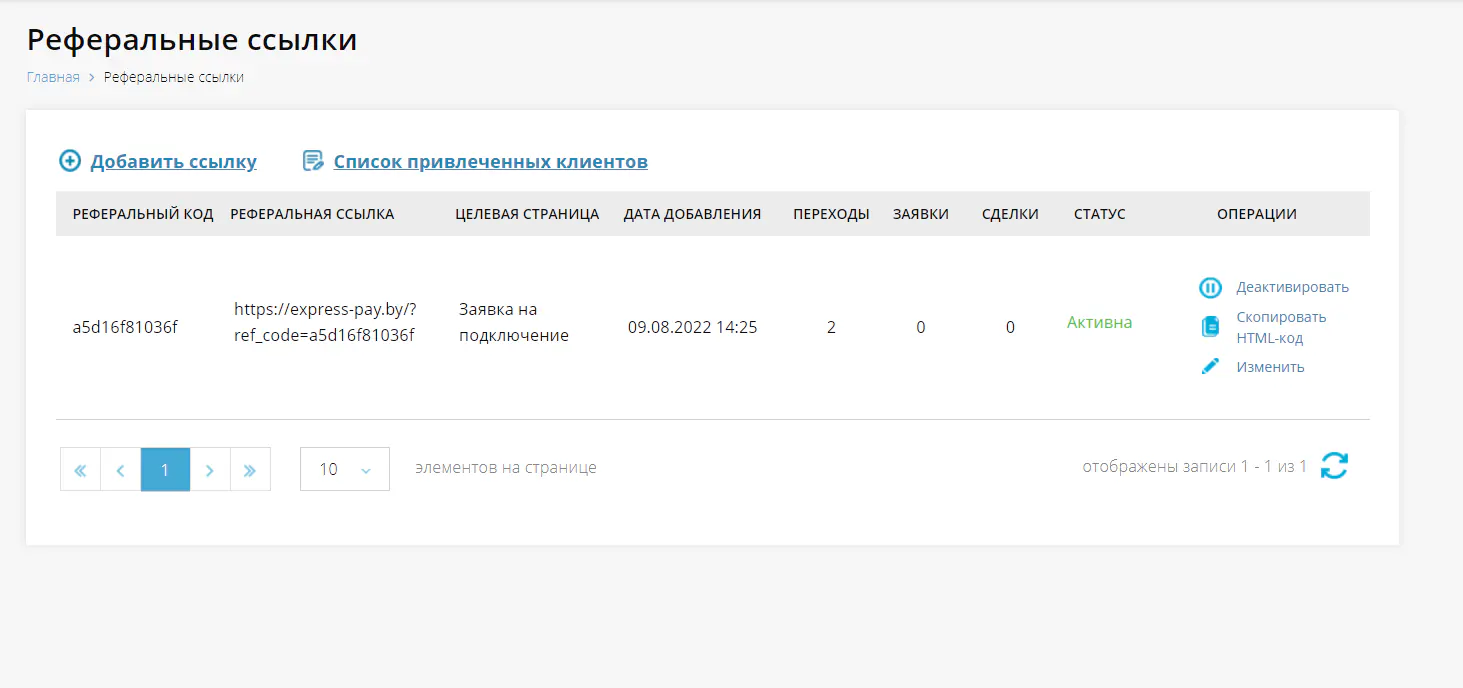Click the pencil icon for Изменить
Viewport: 1463px width, 688px height.
click(x=1210, y=367)
